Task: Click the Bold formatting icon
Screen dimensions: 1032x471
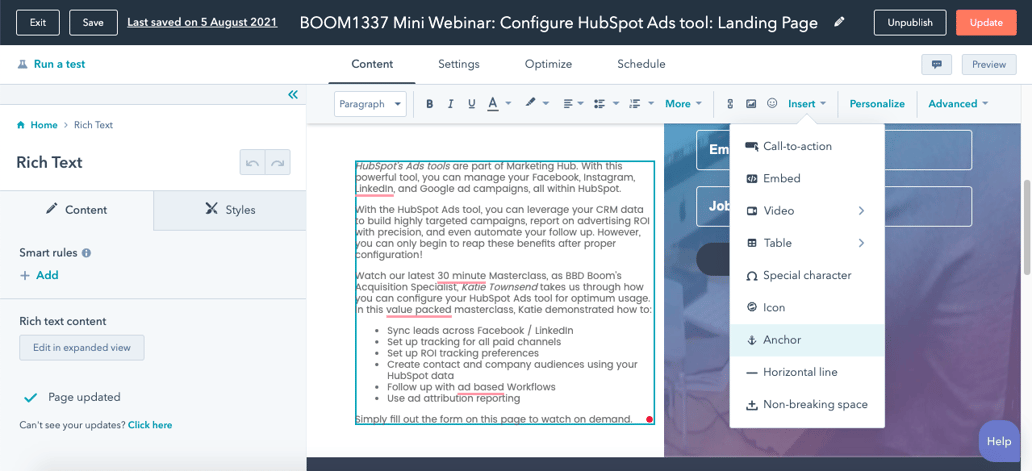Action: 429,104
